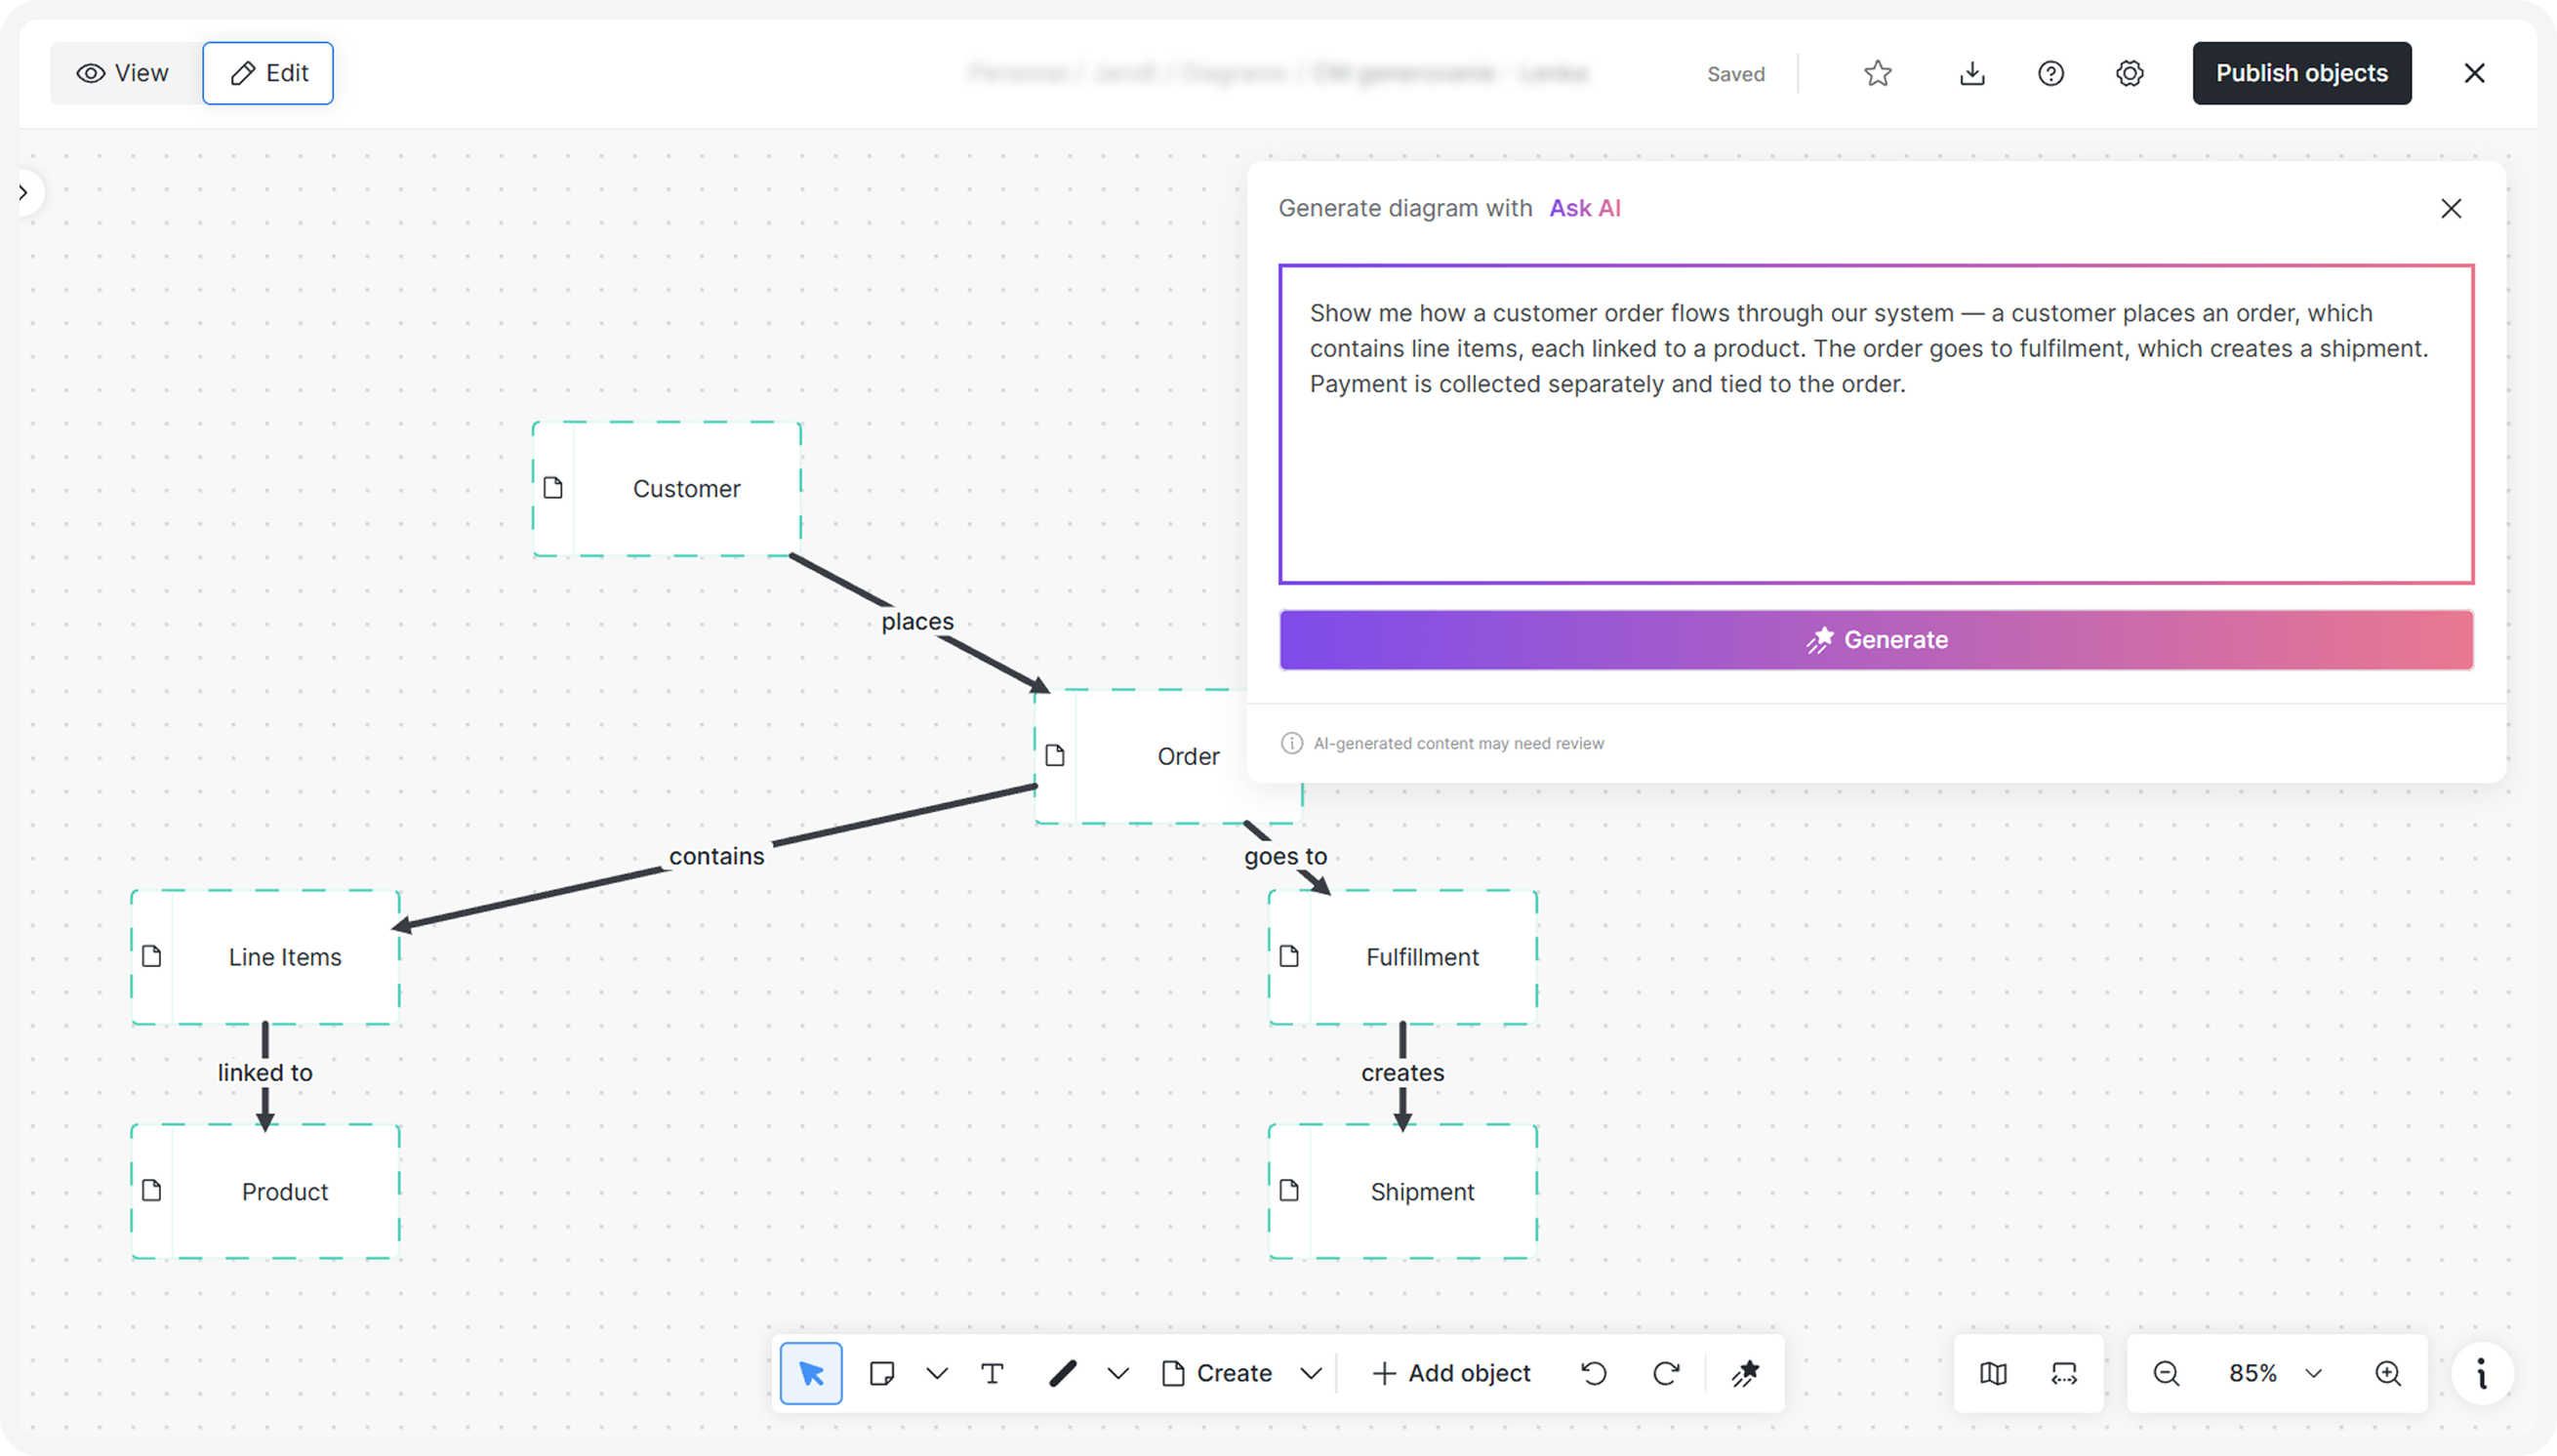The height and width of the screenshot is (1456, 2557).
Task: Click the Generate button
Action: click(1876, 640)
